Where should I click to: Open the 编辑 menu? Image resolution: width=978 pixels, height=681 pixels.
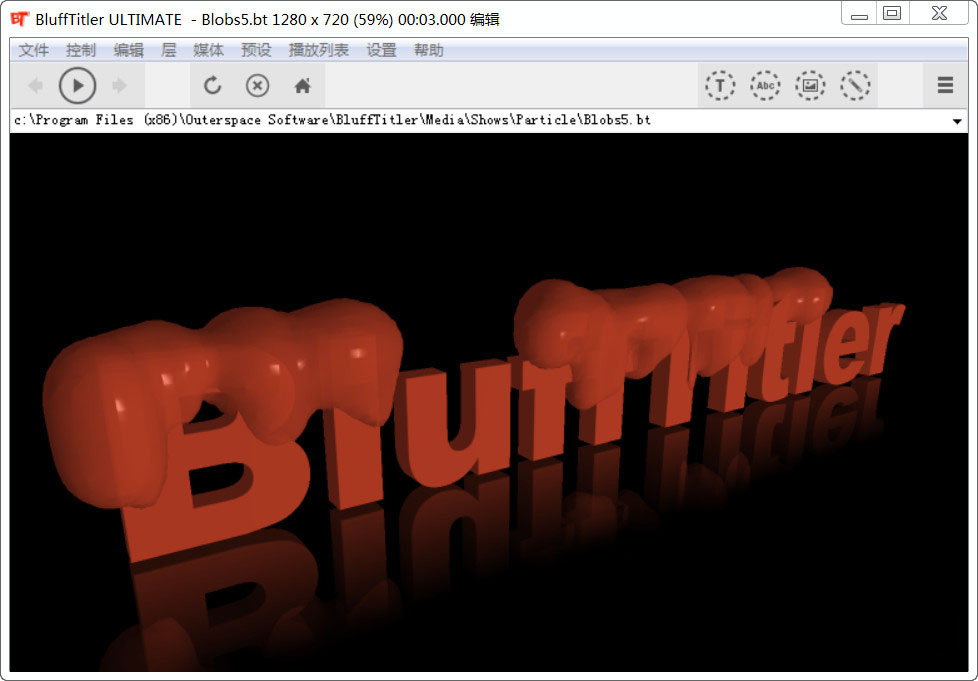(128, 51)
